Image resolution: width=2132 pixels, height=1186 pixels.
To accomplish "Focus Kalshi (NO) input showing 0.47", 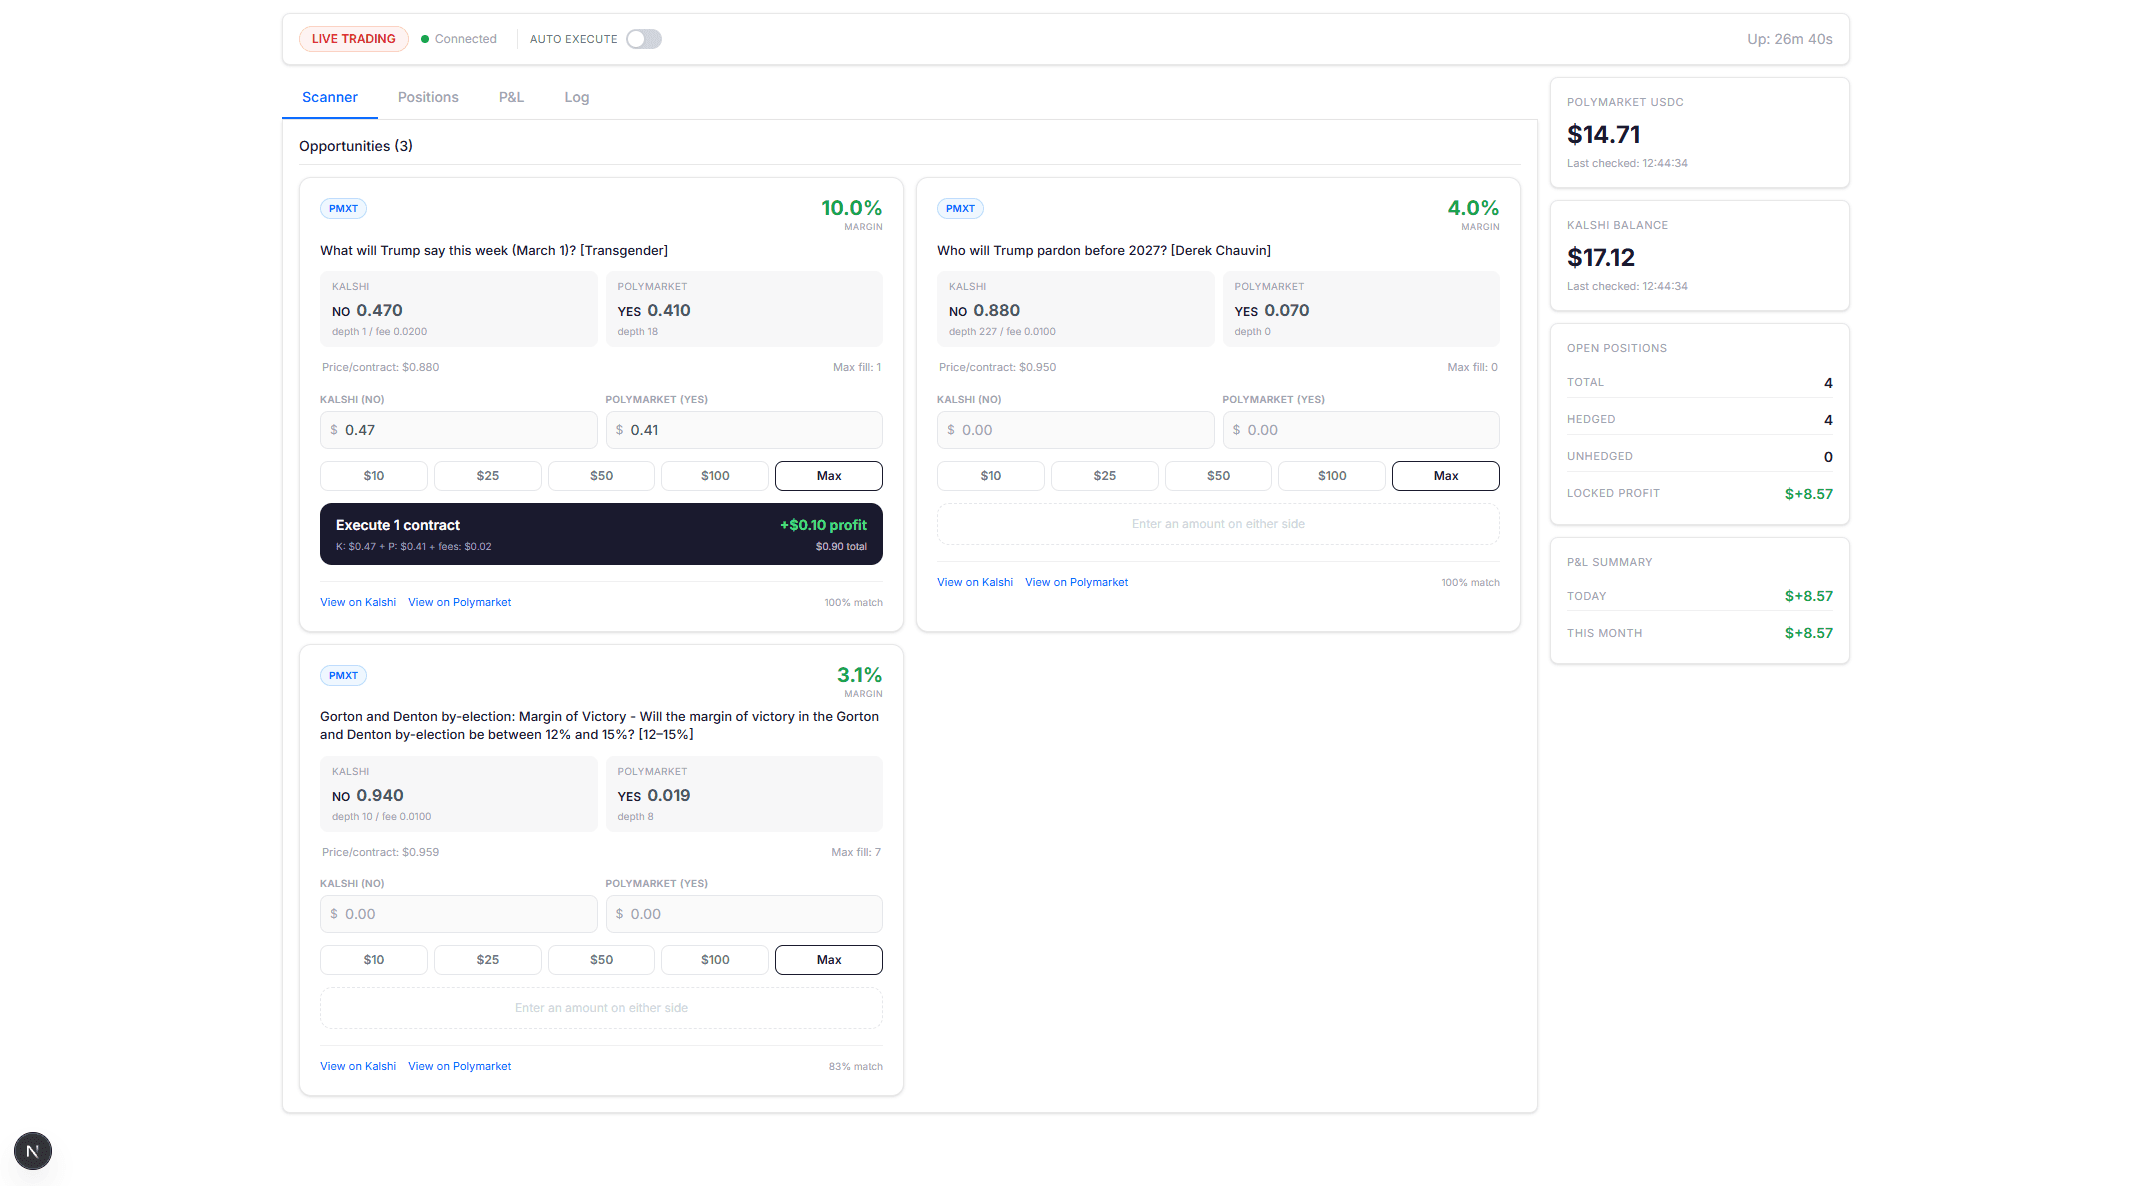I will (x=459, y=430).
